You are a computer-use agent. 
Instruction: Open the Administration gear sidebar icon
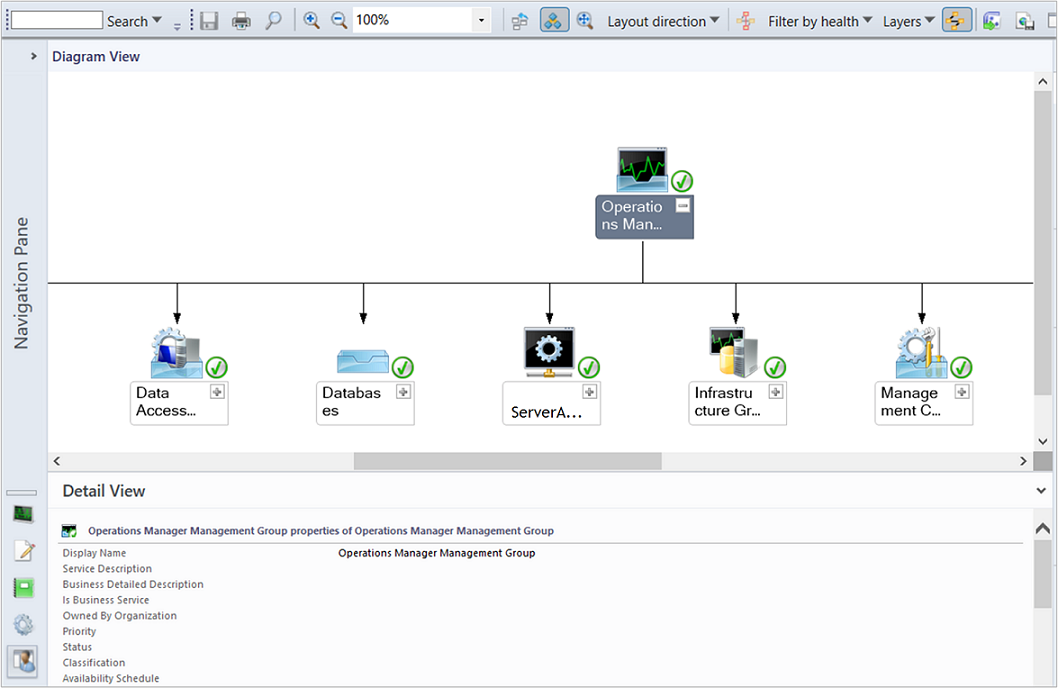click(24, 625)
